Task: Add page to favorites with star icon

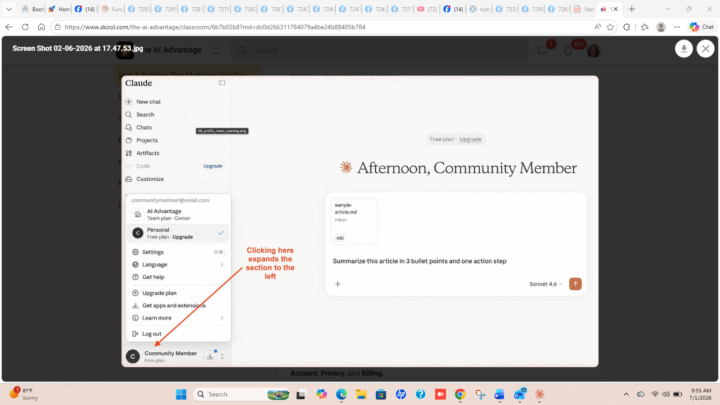Action: click(610, 27)
